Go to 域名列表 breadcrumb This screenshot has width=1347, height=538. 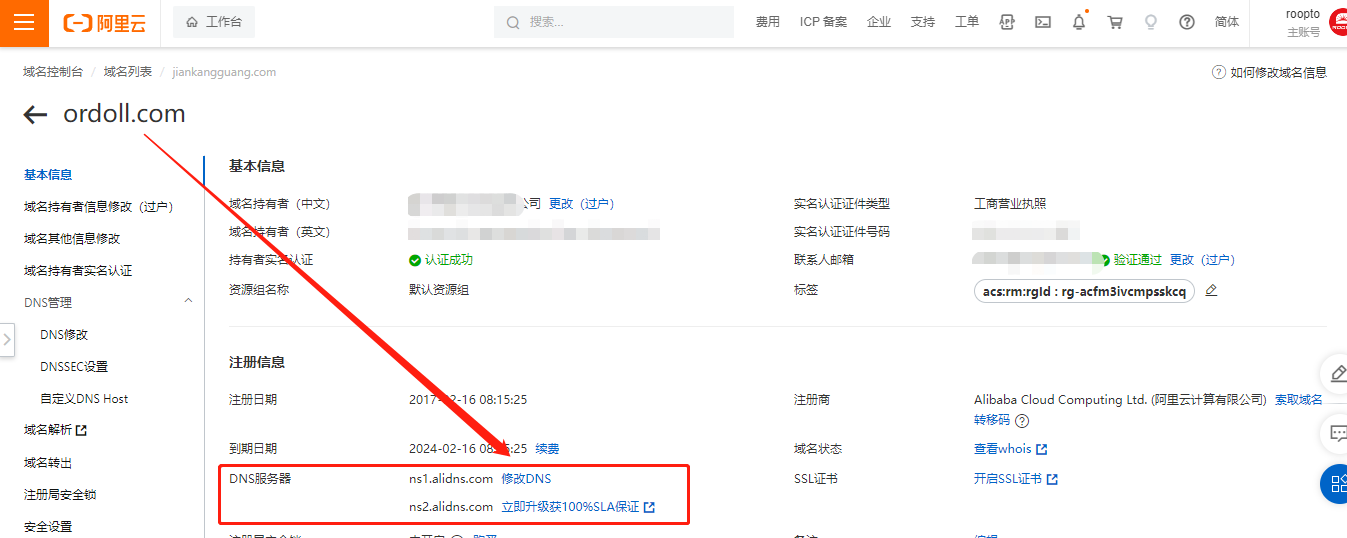(x=128, y=72)
